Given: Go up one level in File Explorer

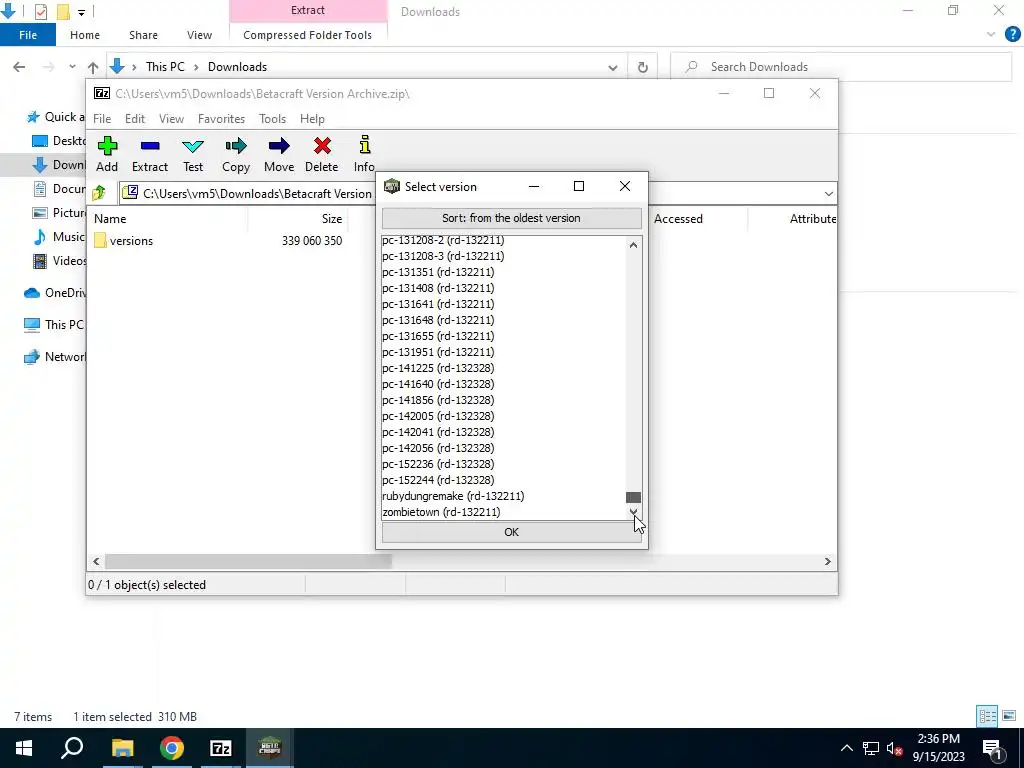Looking at the screenshot, I should [93, 67].
